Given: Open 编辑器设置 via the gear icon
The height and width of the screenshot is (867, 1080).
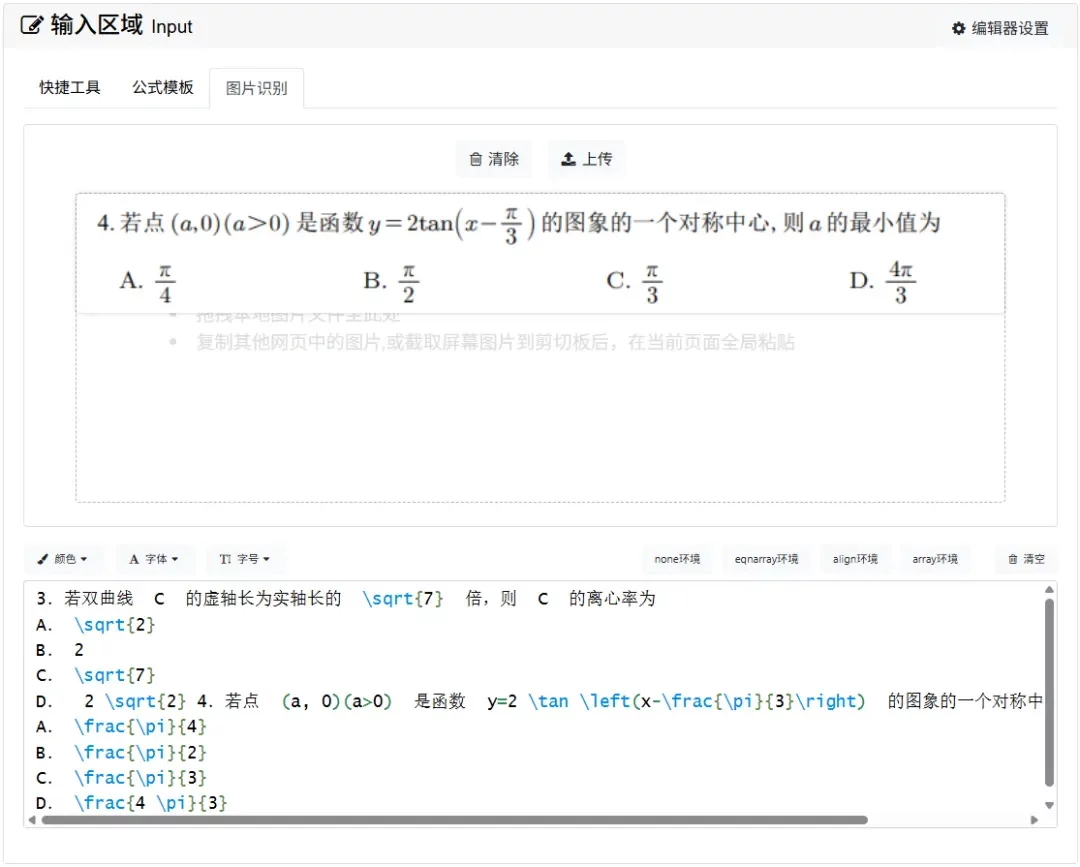Looking at the screenshot, I should tap(958, 29).
